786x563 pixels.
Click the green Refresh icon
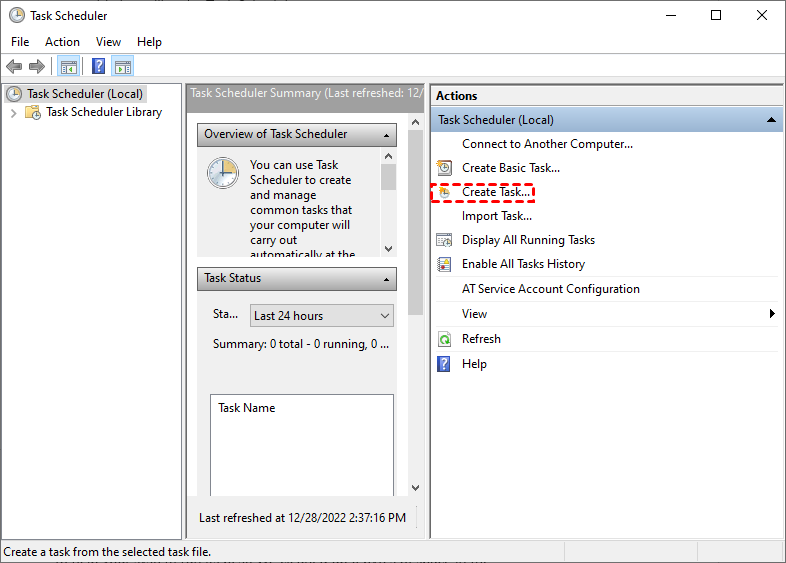tap(444, 339)
